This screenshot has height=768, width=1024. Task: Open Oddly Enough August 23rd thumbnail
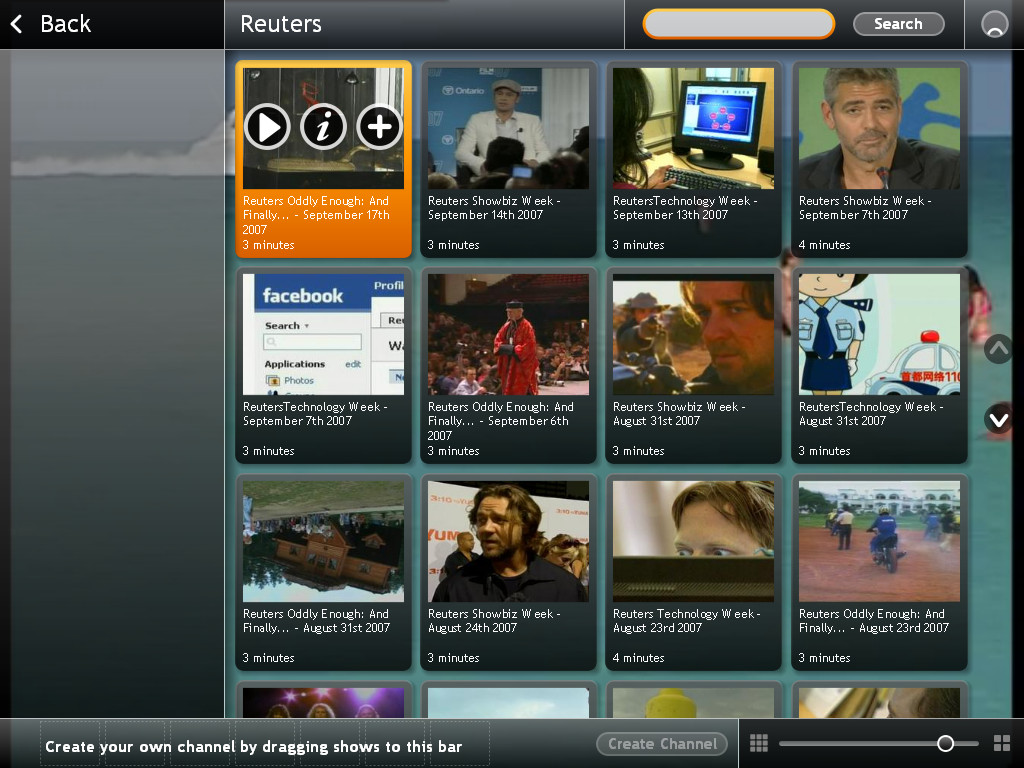click(x=879, y=541)
